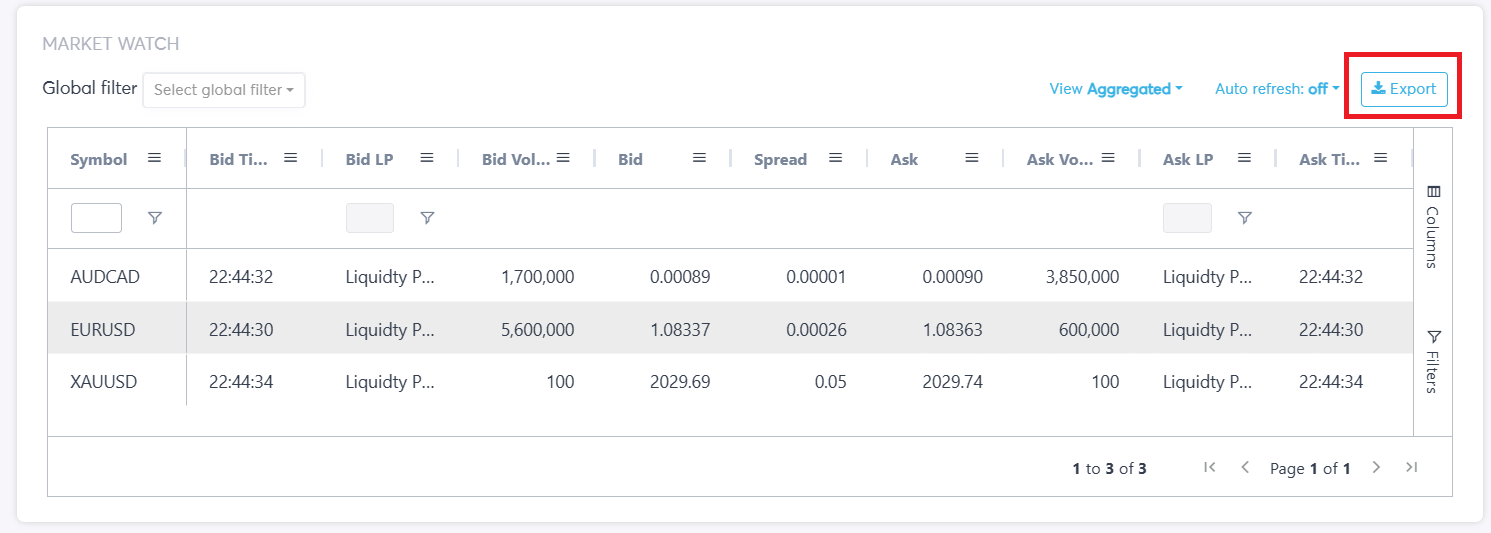Viewport: 1491px width, 533px height.
Task: Focus the Symbol filter text box
Action: click(x=96, y=218)
